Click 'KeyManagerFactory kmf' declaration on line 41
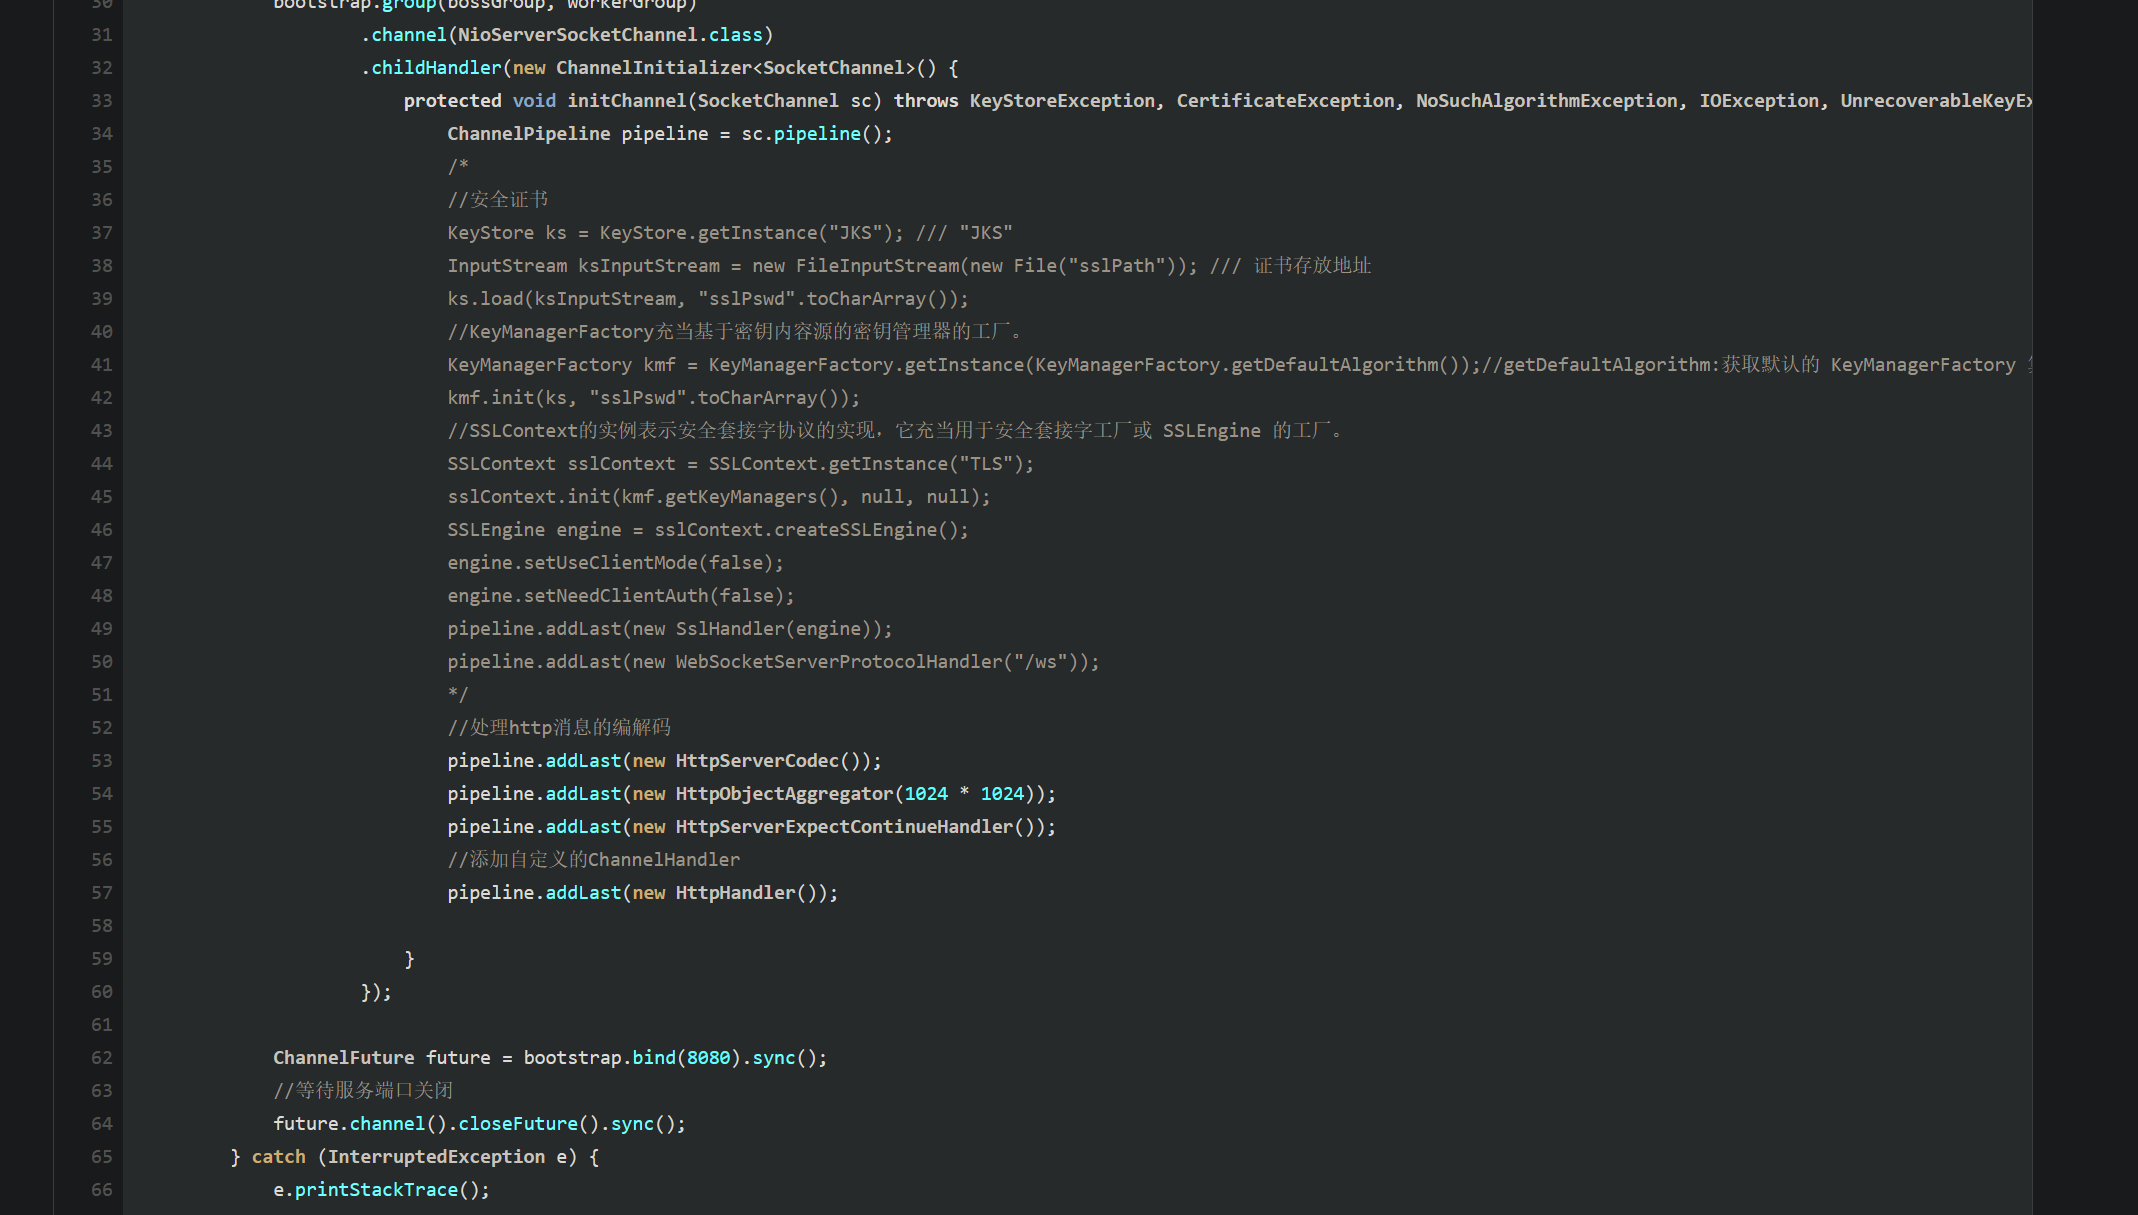The image size is (2138, 1215). 562,365
